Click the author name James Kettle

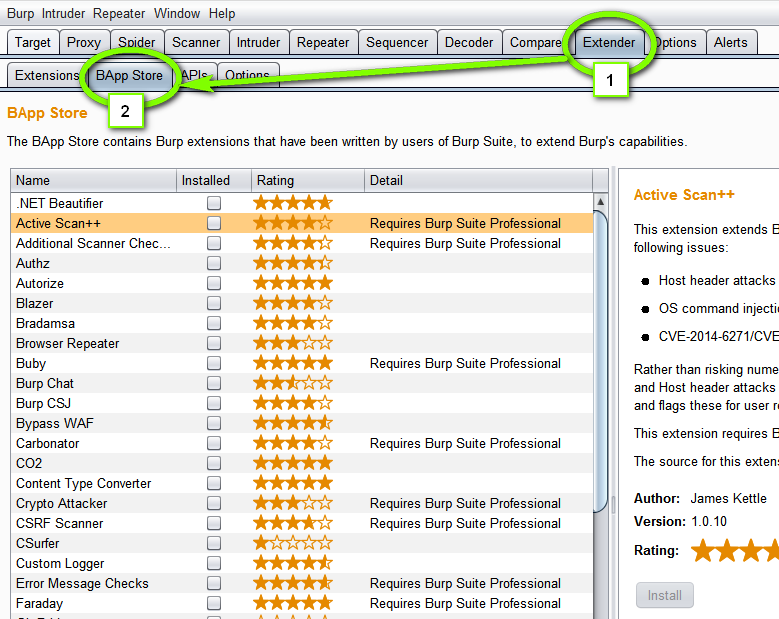point(728,498)
